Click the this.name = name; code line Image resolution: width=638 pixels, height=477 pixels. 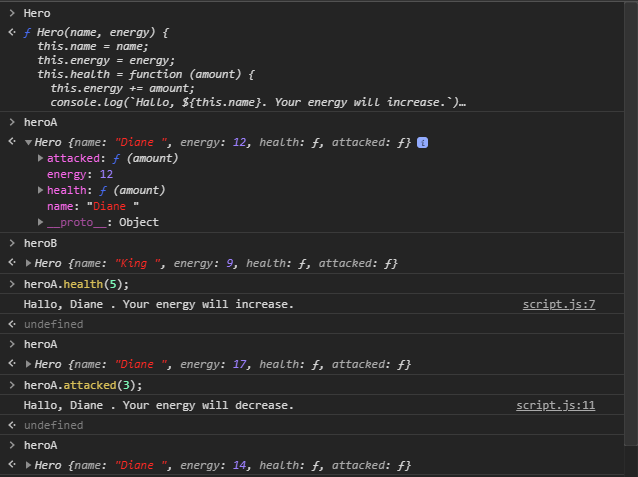point(93,46)
